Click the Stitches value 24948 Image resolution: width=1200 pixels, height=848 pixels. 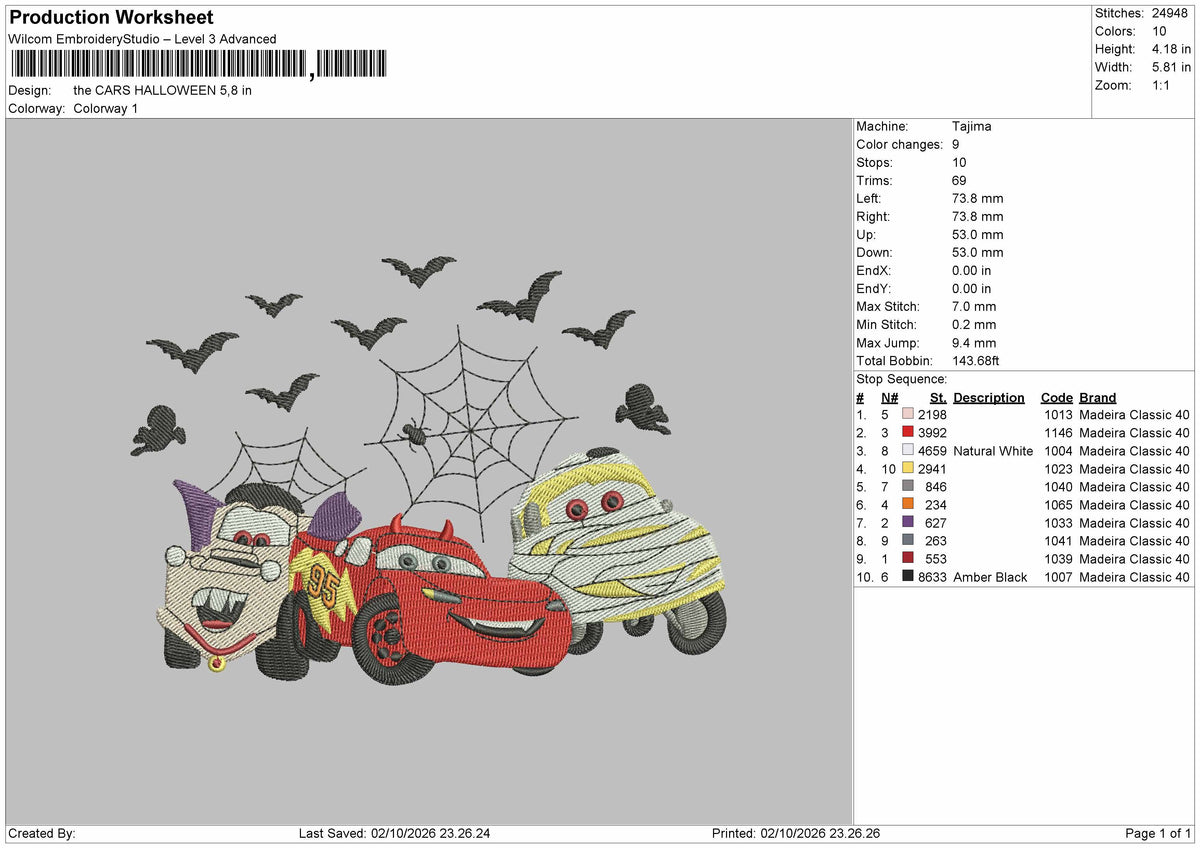point(1171,13)
